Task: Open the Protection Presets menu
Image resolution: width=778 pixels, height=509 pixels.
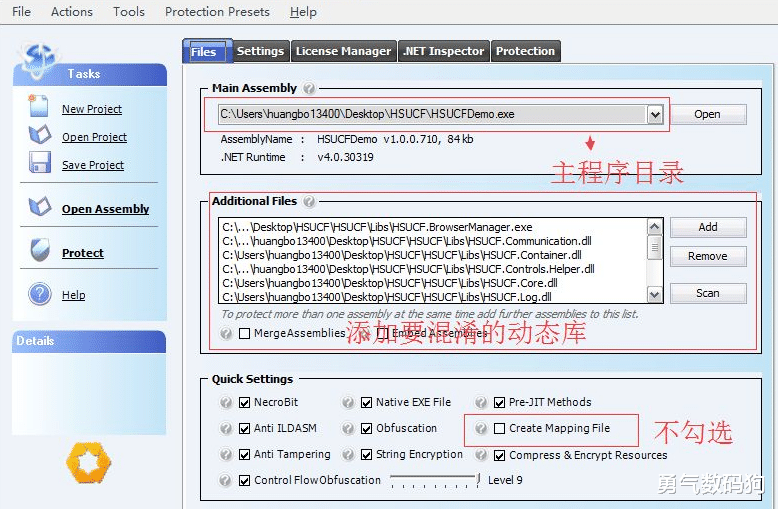Action: (217, 11)
